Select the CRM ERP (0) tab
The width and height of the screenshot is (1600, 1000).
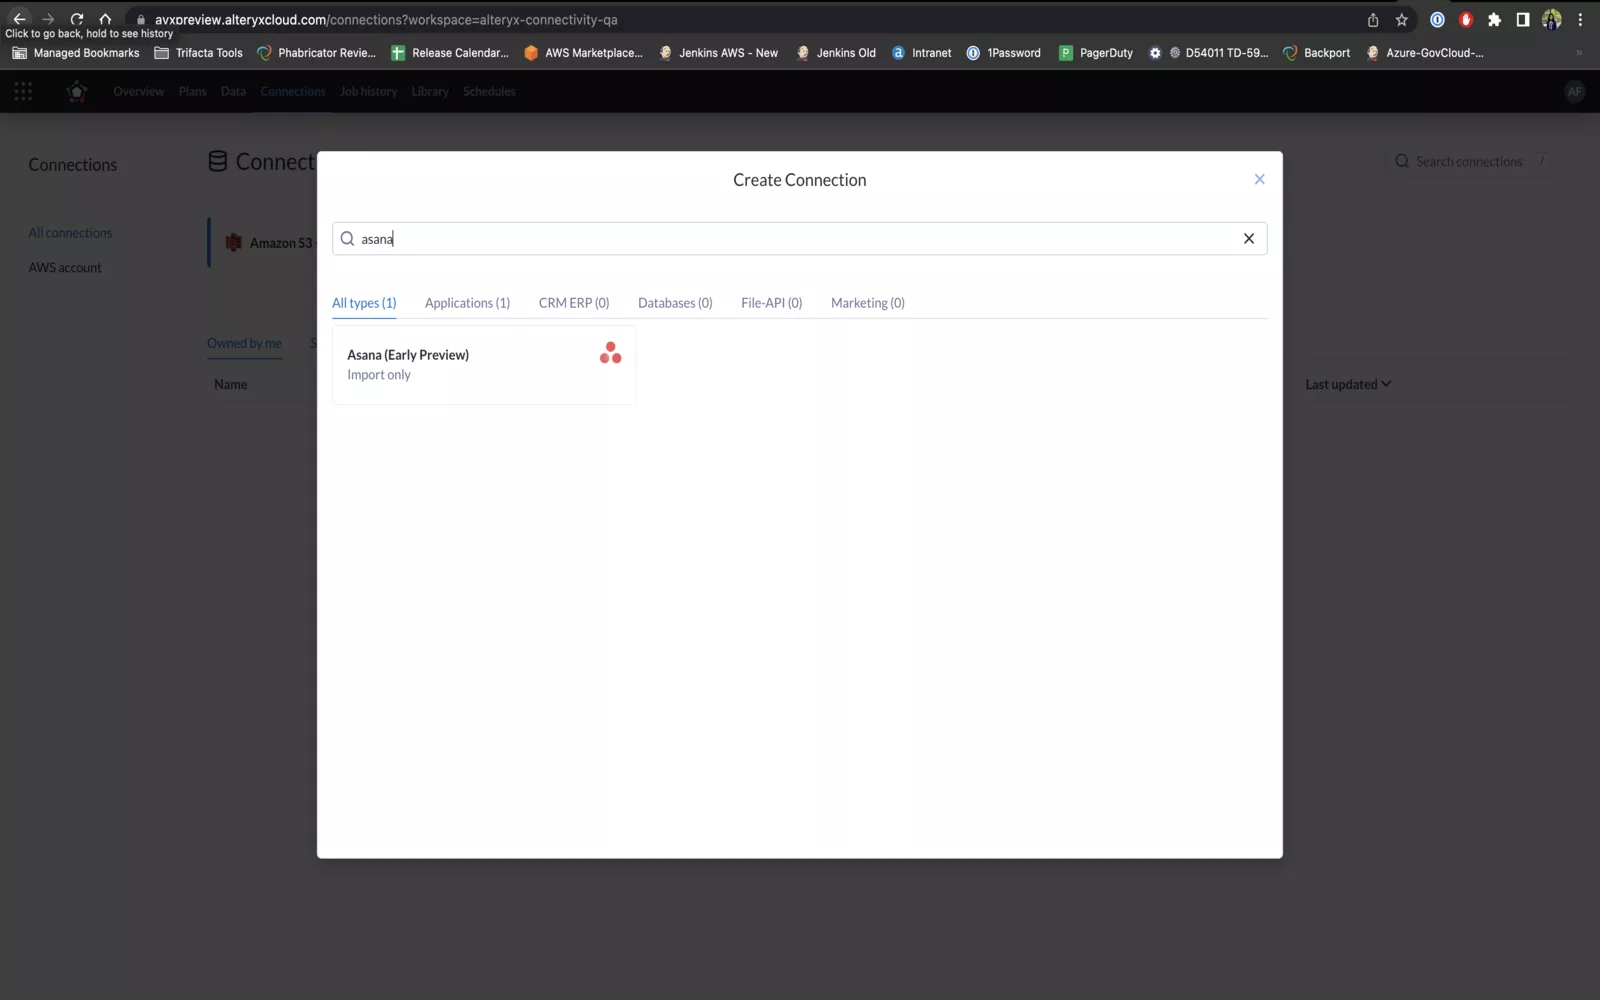click(573, 303)
